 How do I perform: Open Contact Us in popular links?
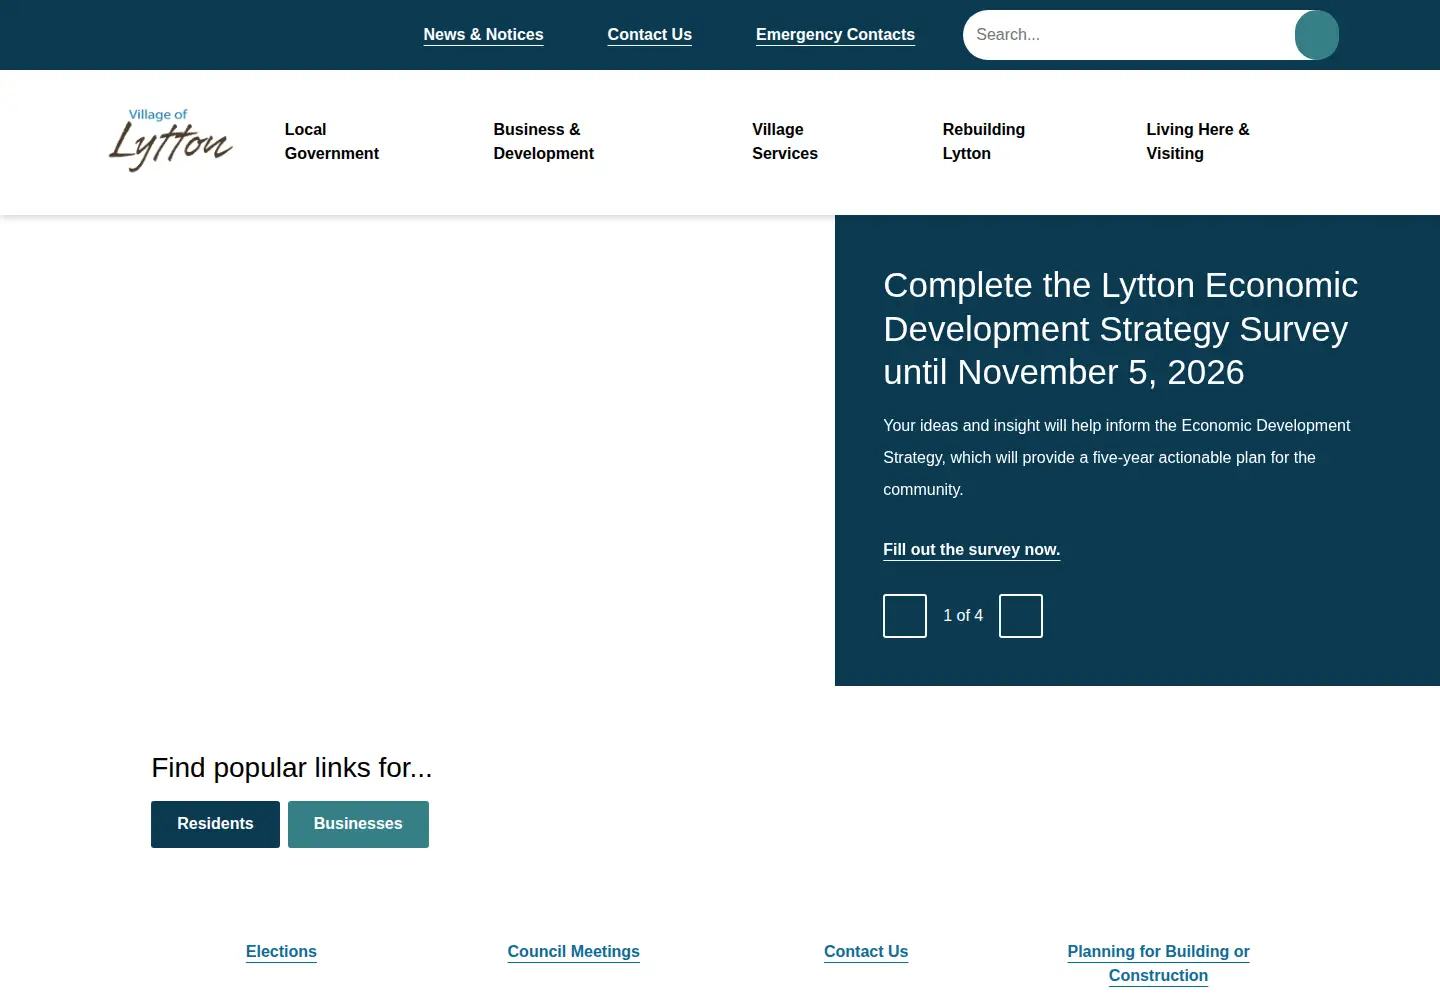[x=866, y=952]
